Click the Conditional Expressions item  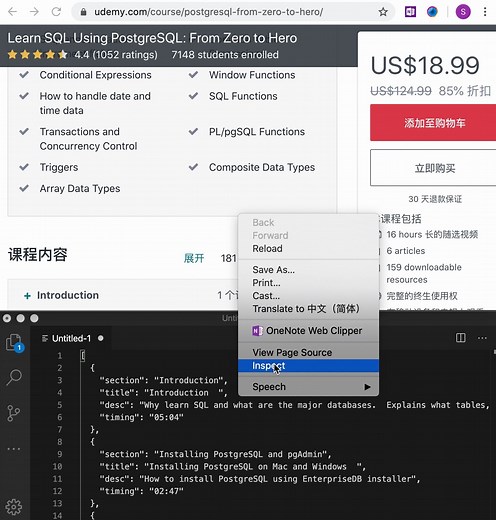[95, 75]
